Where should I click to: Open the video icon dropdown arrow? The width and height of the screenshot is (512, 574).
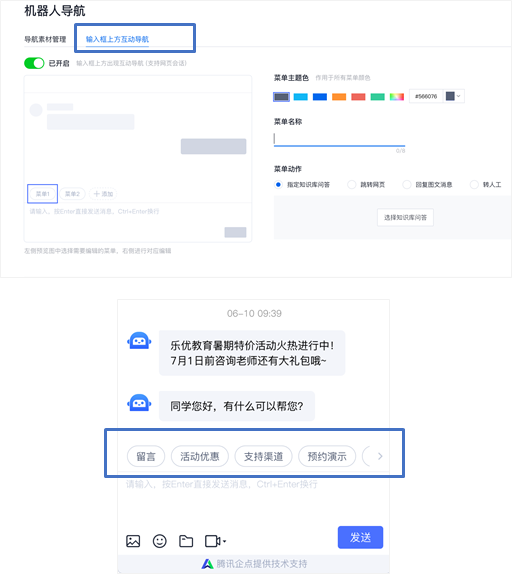coord(224,541)
